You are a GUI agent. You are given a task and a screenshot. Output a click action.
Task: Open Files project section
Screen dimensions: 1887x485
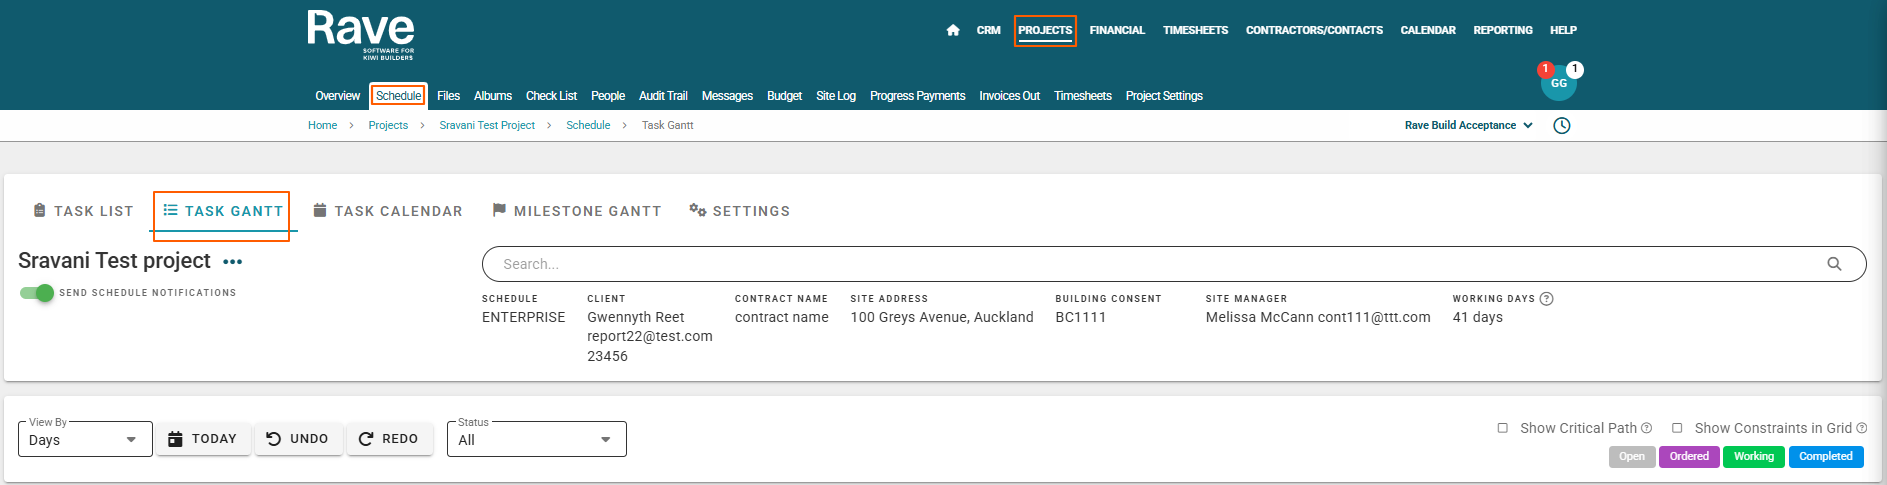pyautogui.click(x=448, y=96)
